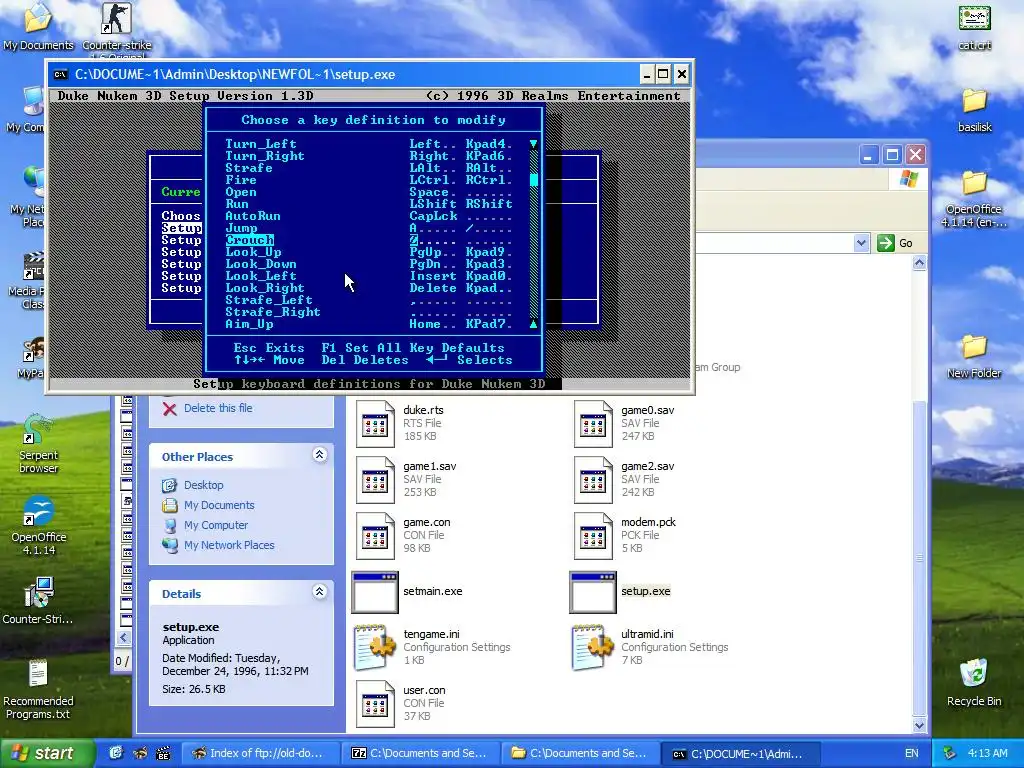Select the cat.crt certificate file icon
This screenshot has height=768, width=1024.
coord(974,26)
